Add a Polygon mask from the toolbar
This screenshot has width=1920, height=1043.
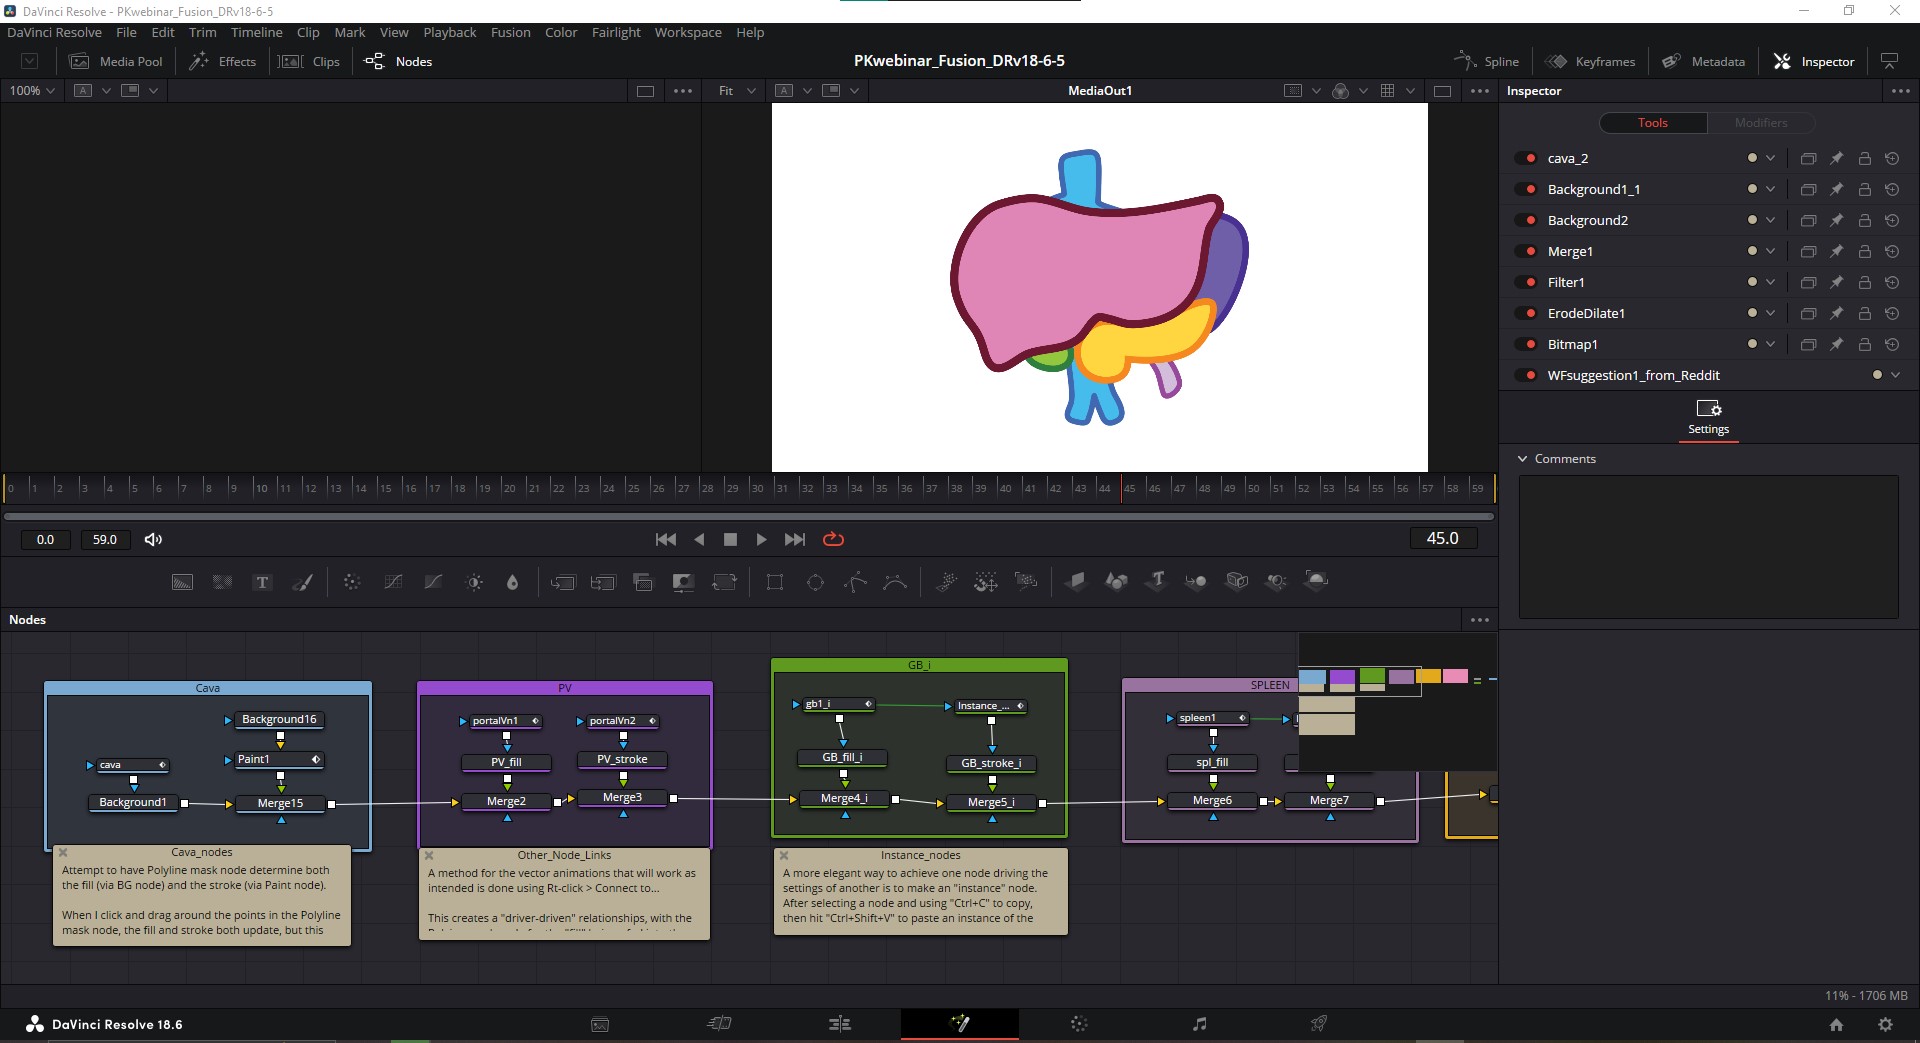coord(855,582)
